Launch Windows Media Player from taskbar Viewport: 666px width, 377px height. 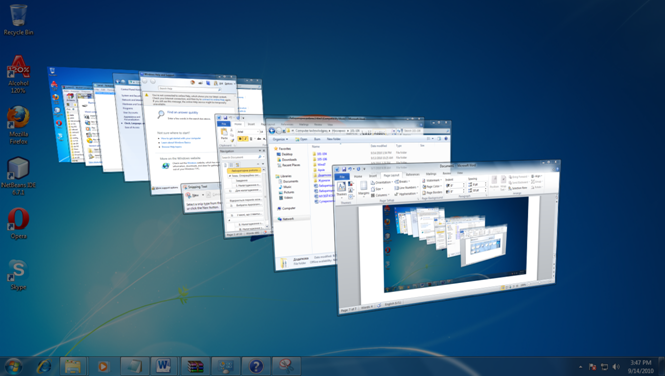tap(103, 366)
